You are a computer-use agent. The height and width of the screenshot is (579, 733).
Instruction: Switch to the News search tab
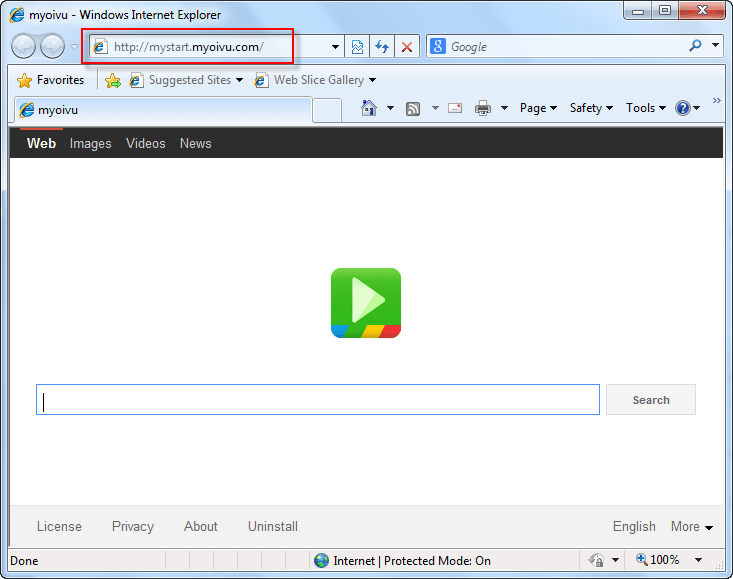195,143
